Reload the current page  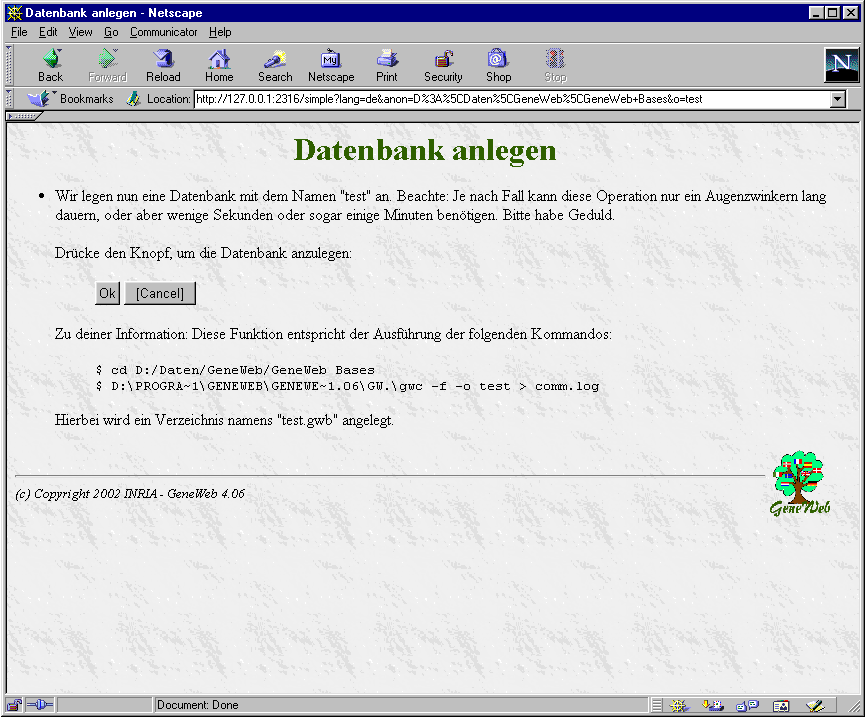pos(163,66)
